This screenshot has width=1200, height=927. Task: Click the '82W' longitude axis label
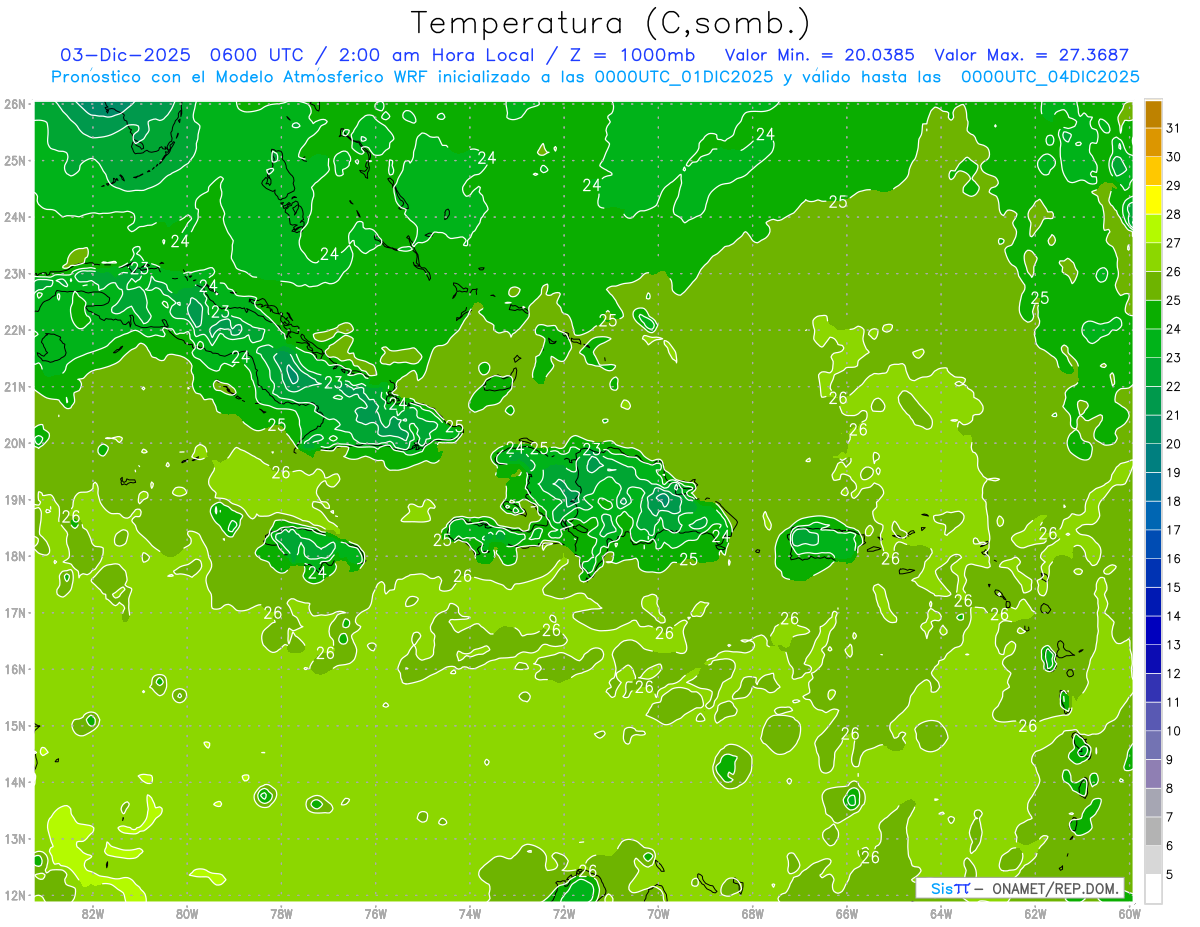93,913
